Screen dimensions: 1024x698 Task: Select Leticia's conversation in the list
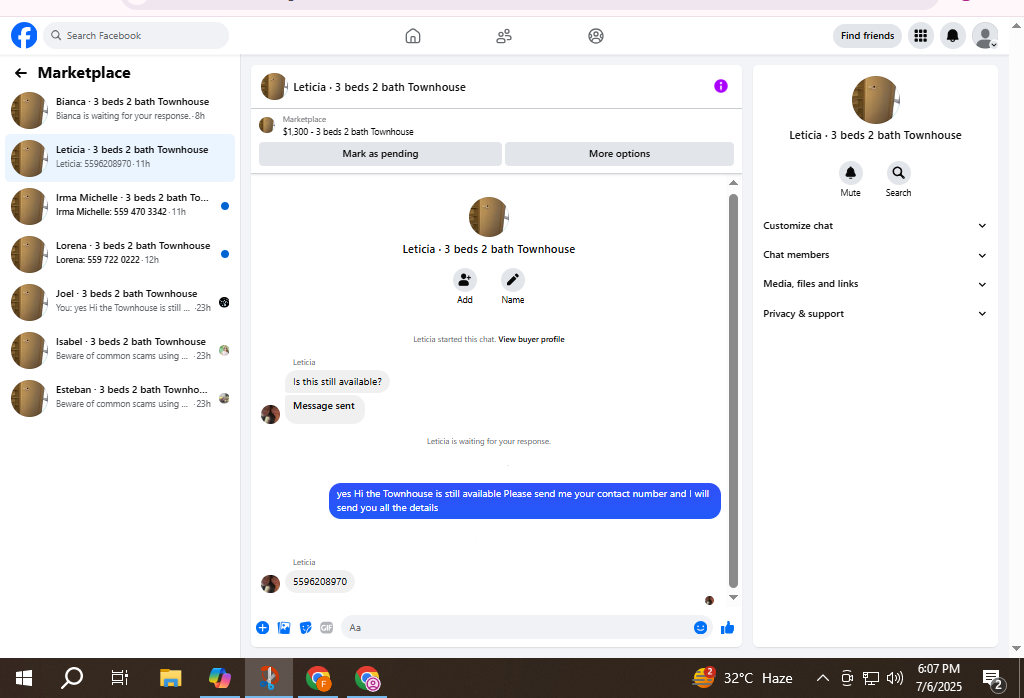coord(120,158)
